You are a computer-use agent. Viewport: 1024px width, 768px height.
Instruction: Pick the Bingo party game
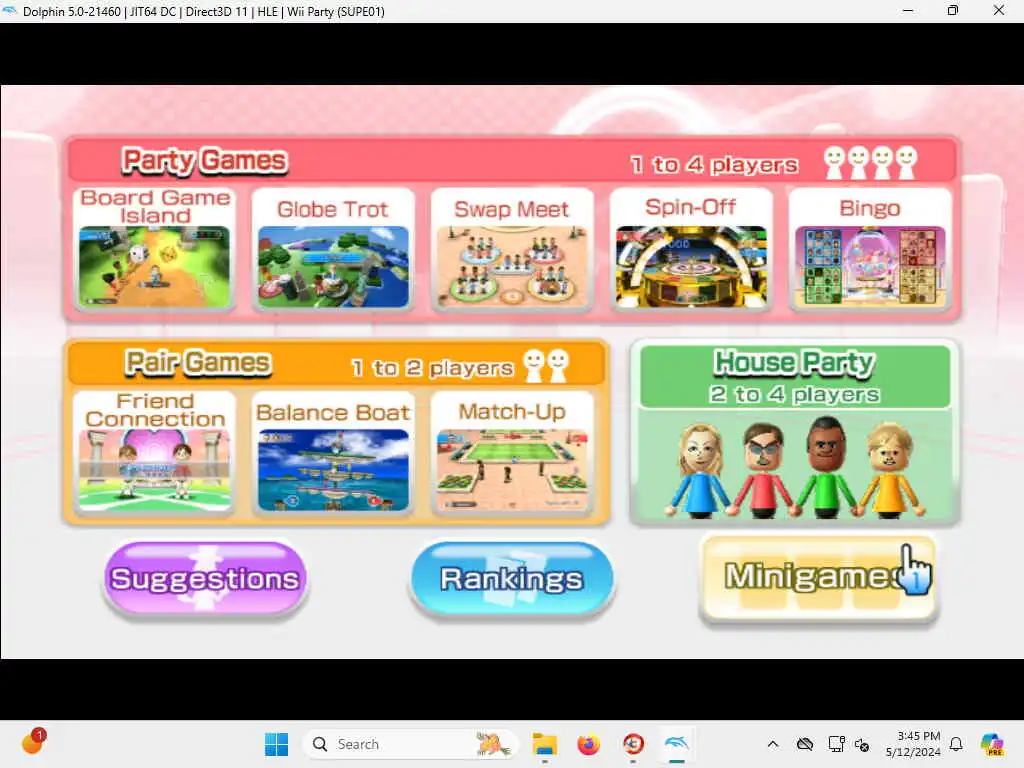(x=870, y=249)
